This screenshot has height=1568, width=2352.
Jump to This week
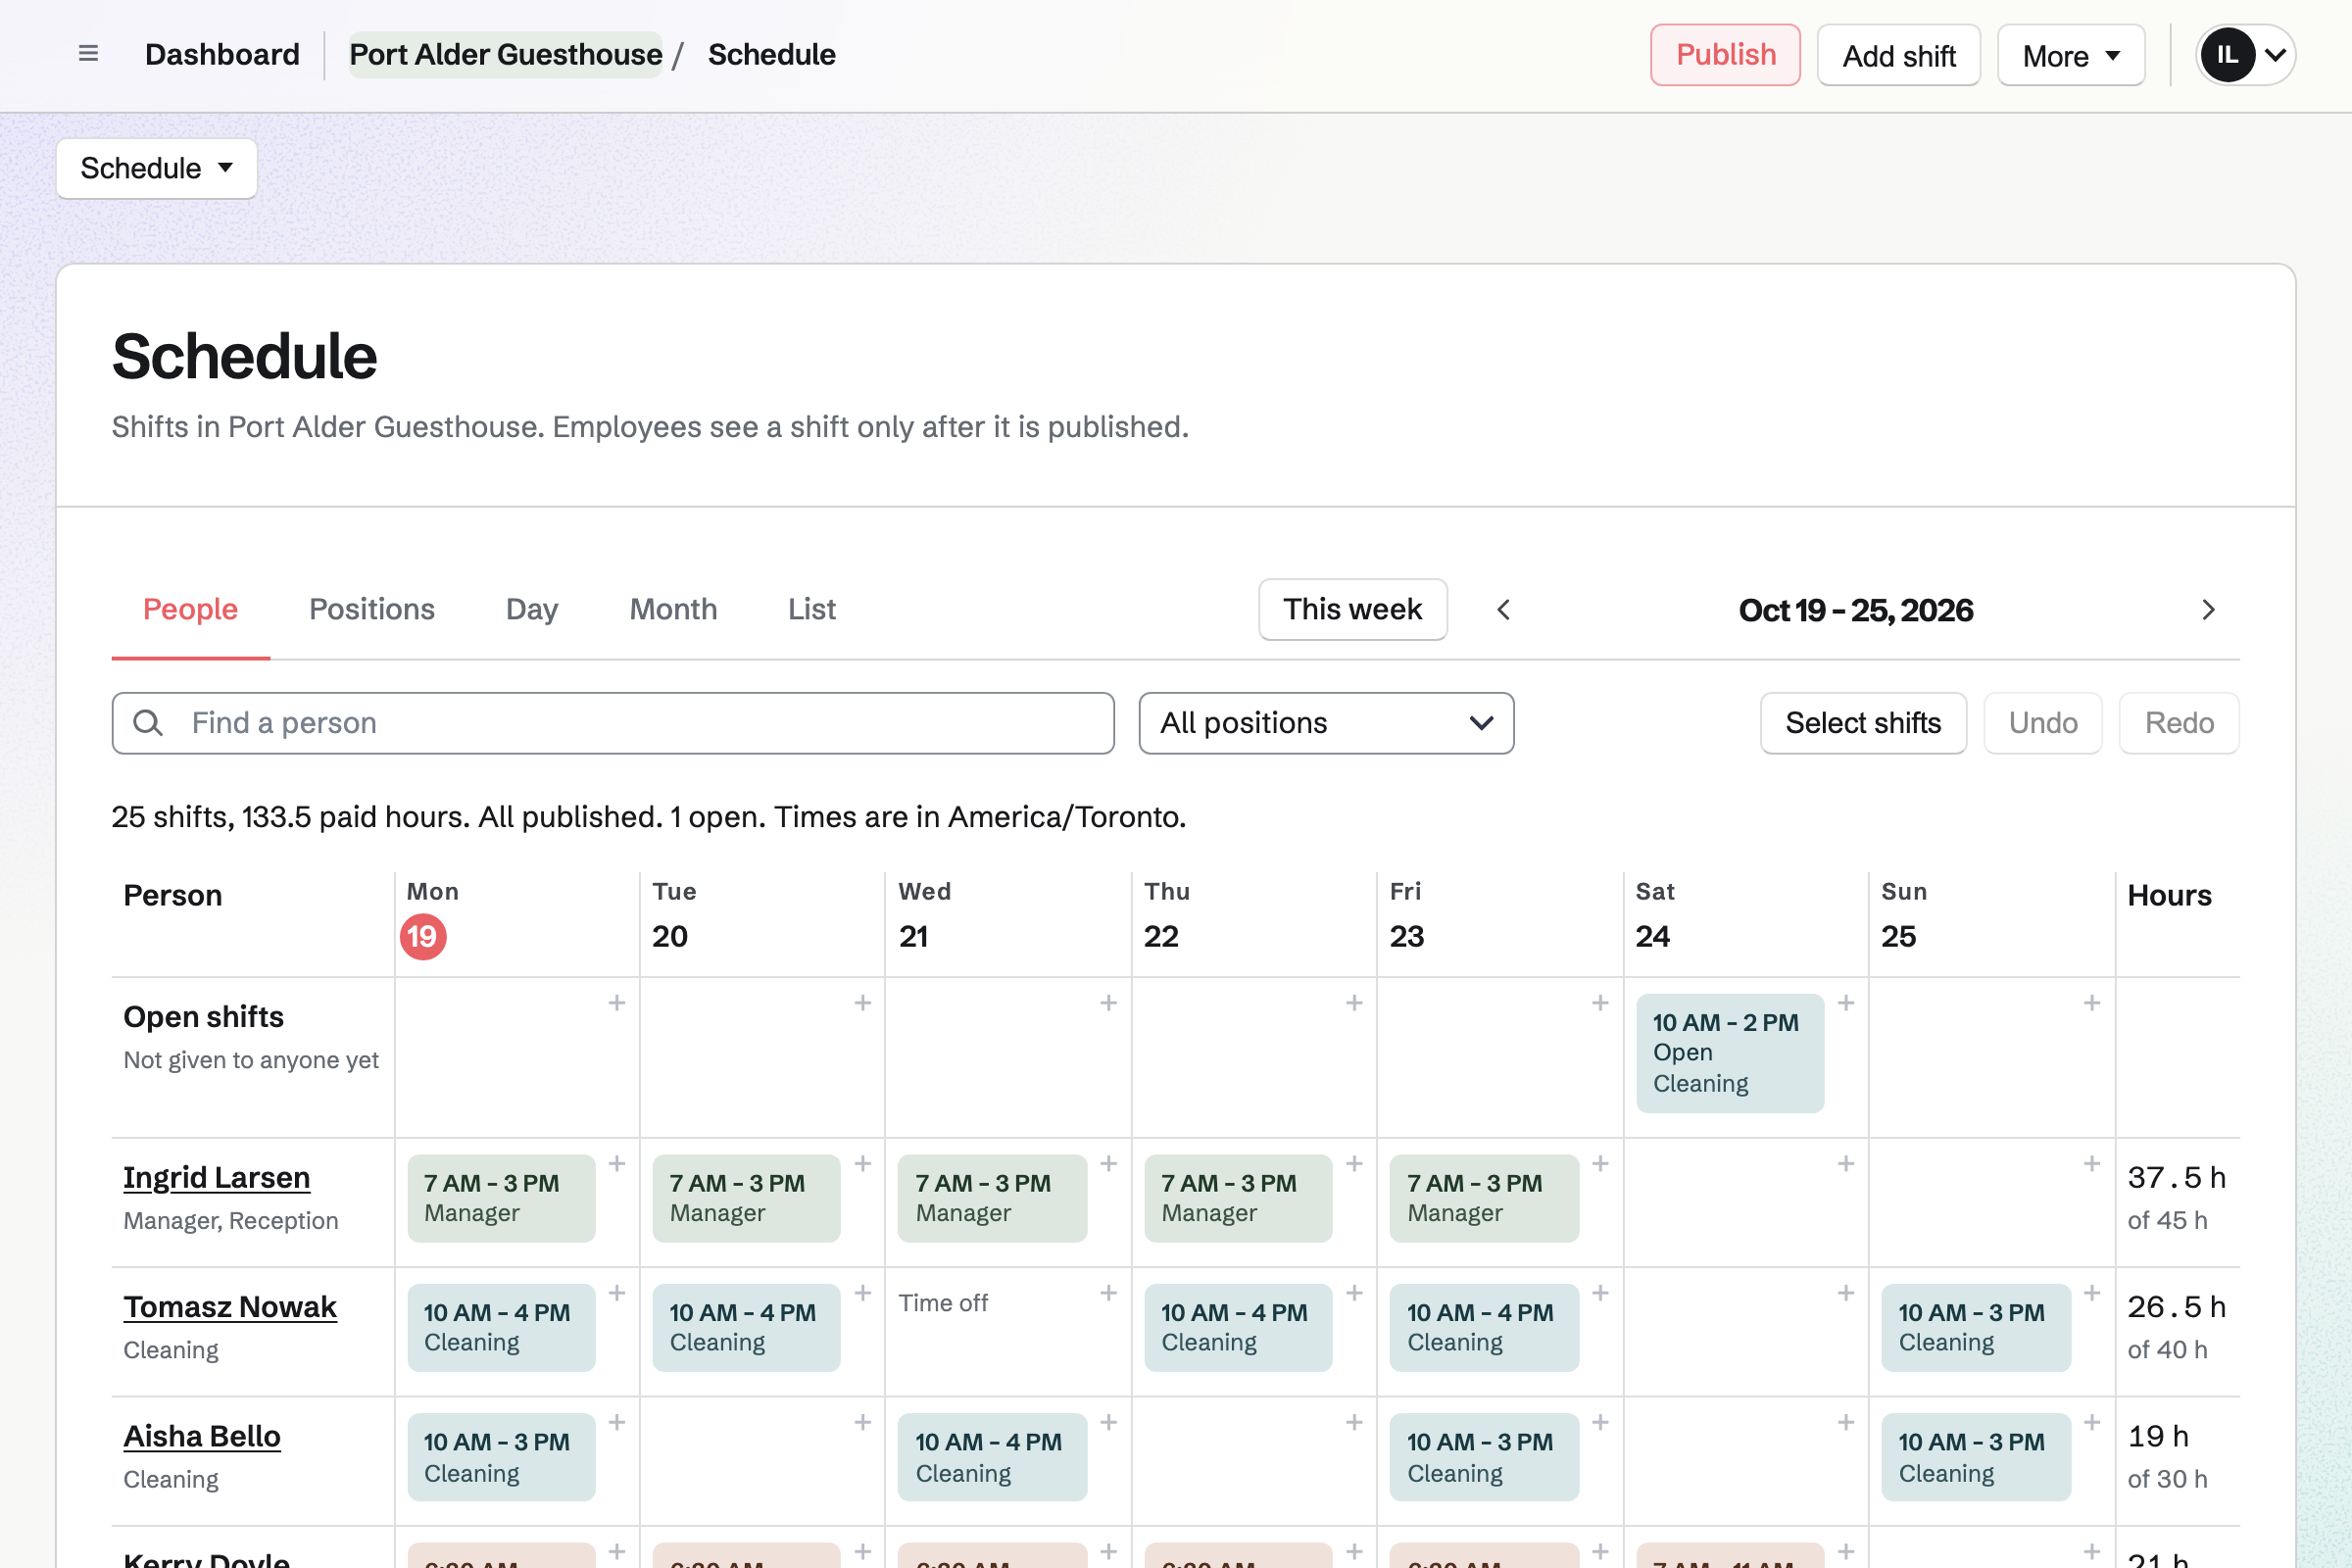tap(1352, 610)
